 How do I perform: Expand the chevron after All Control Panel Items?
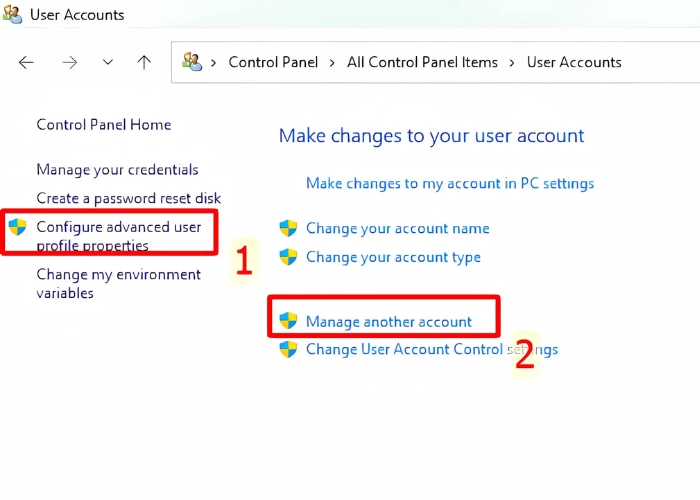pos(512,62)
